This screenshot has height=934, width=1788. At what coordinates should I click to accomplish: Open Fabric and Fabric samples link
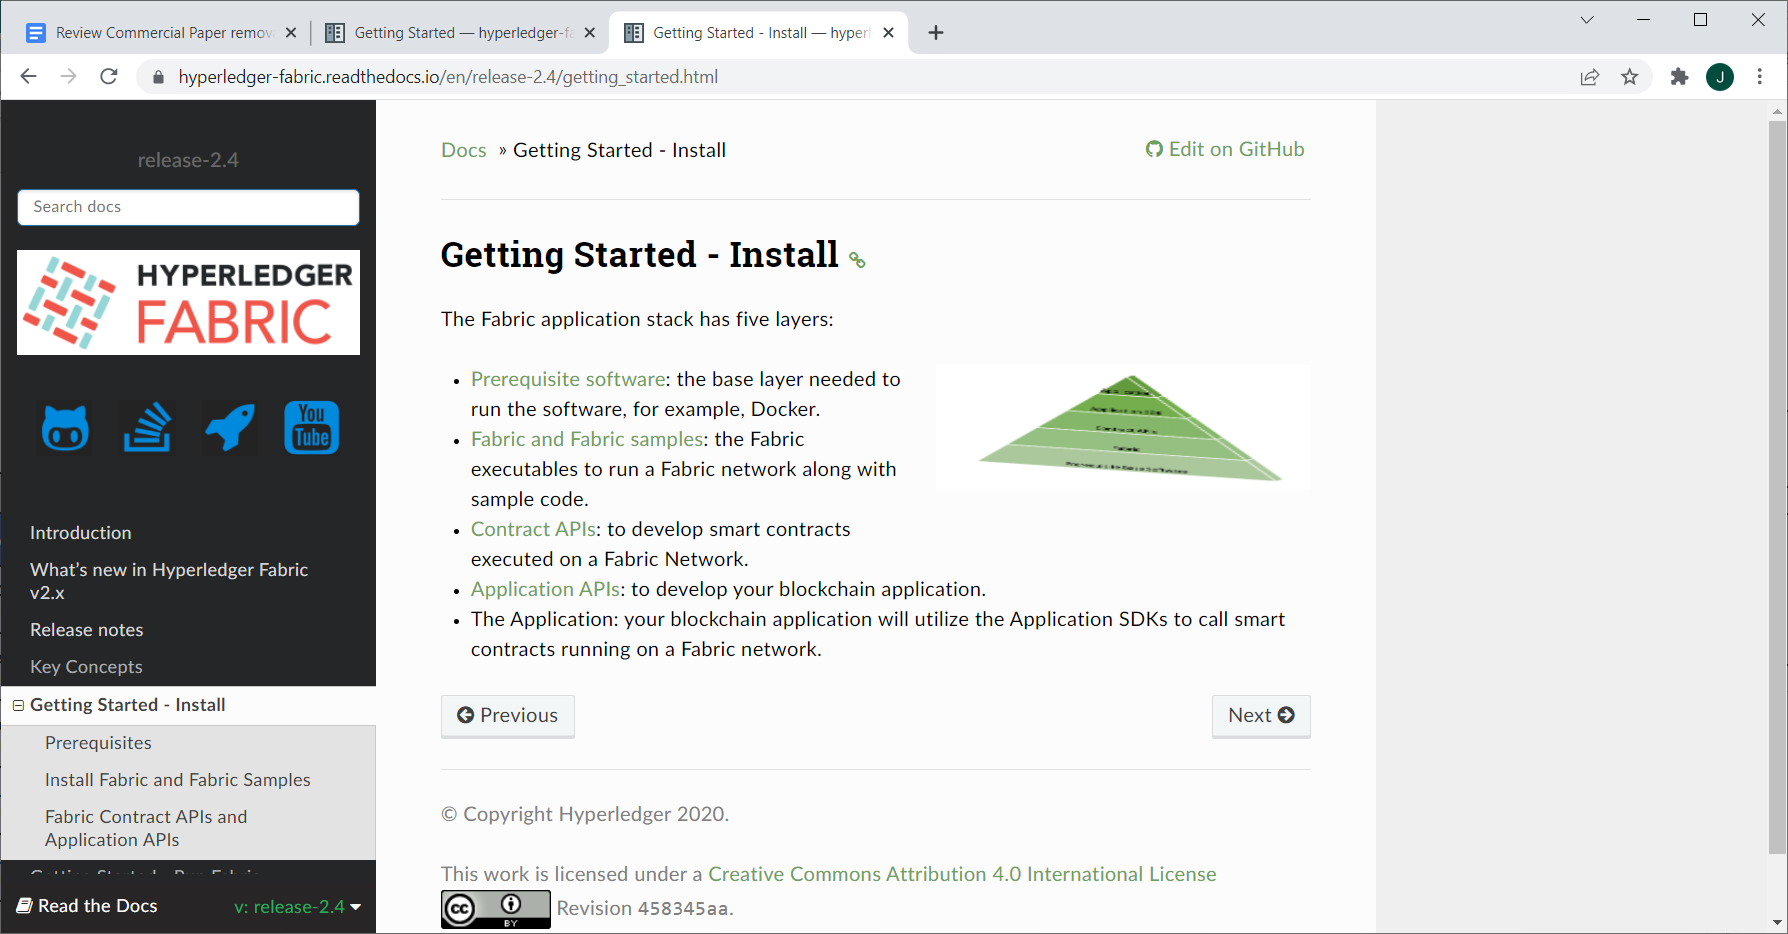pyautogui.click(x=587, y=439)
